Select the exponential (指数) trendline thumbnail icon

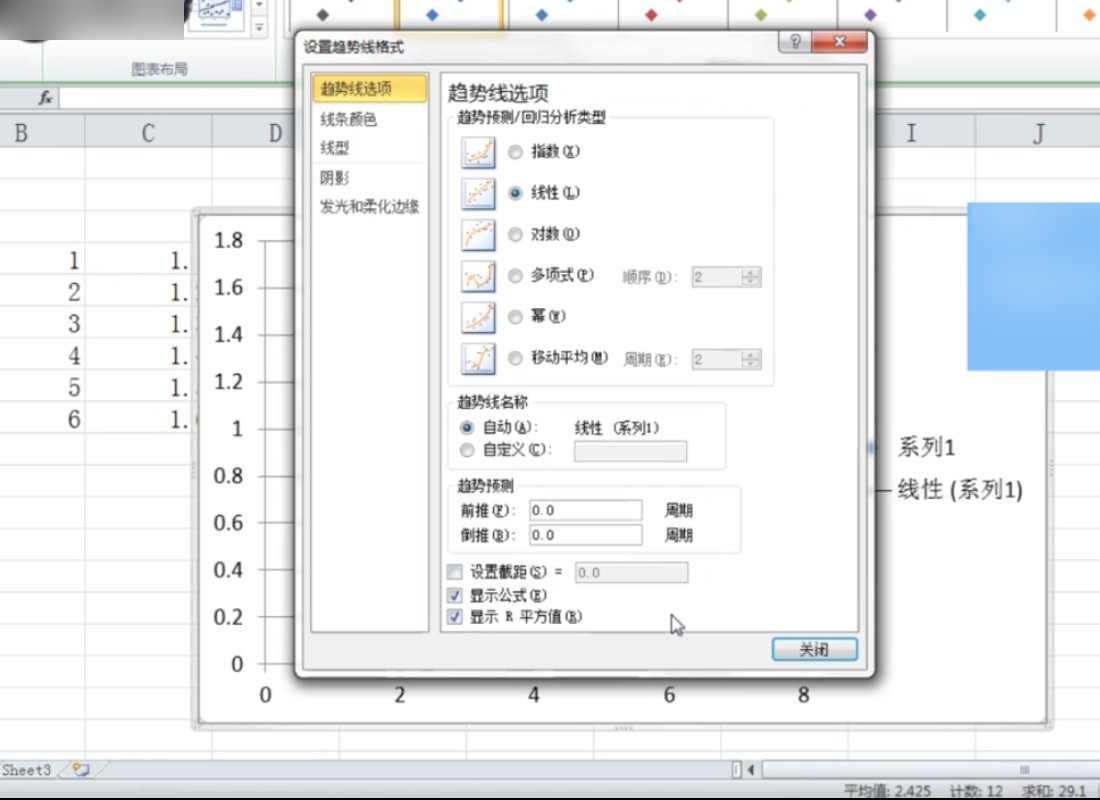[478, 152]
